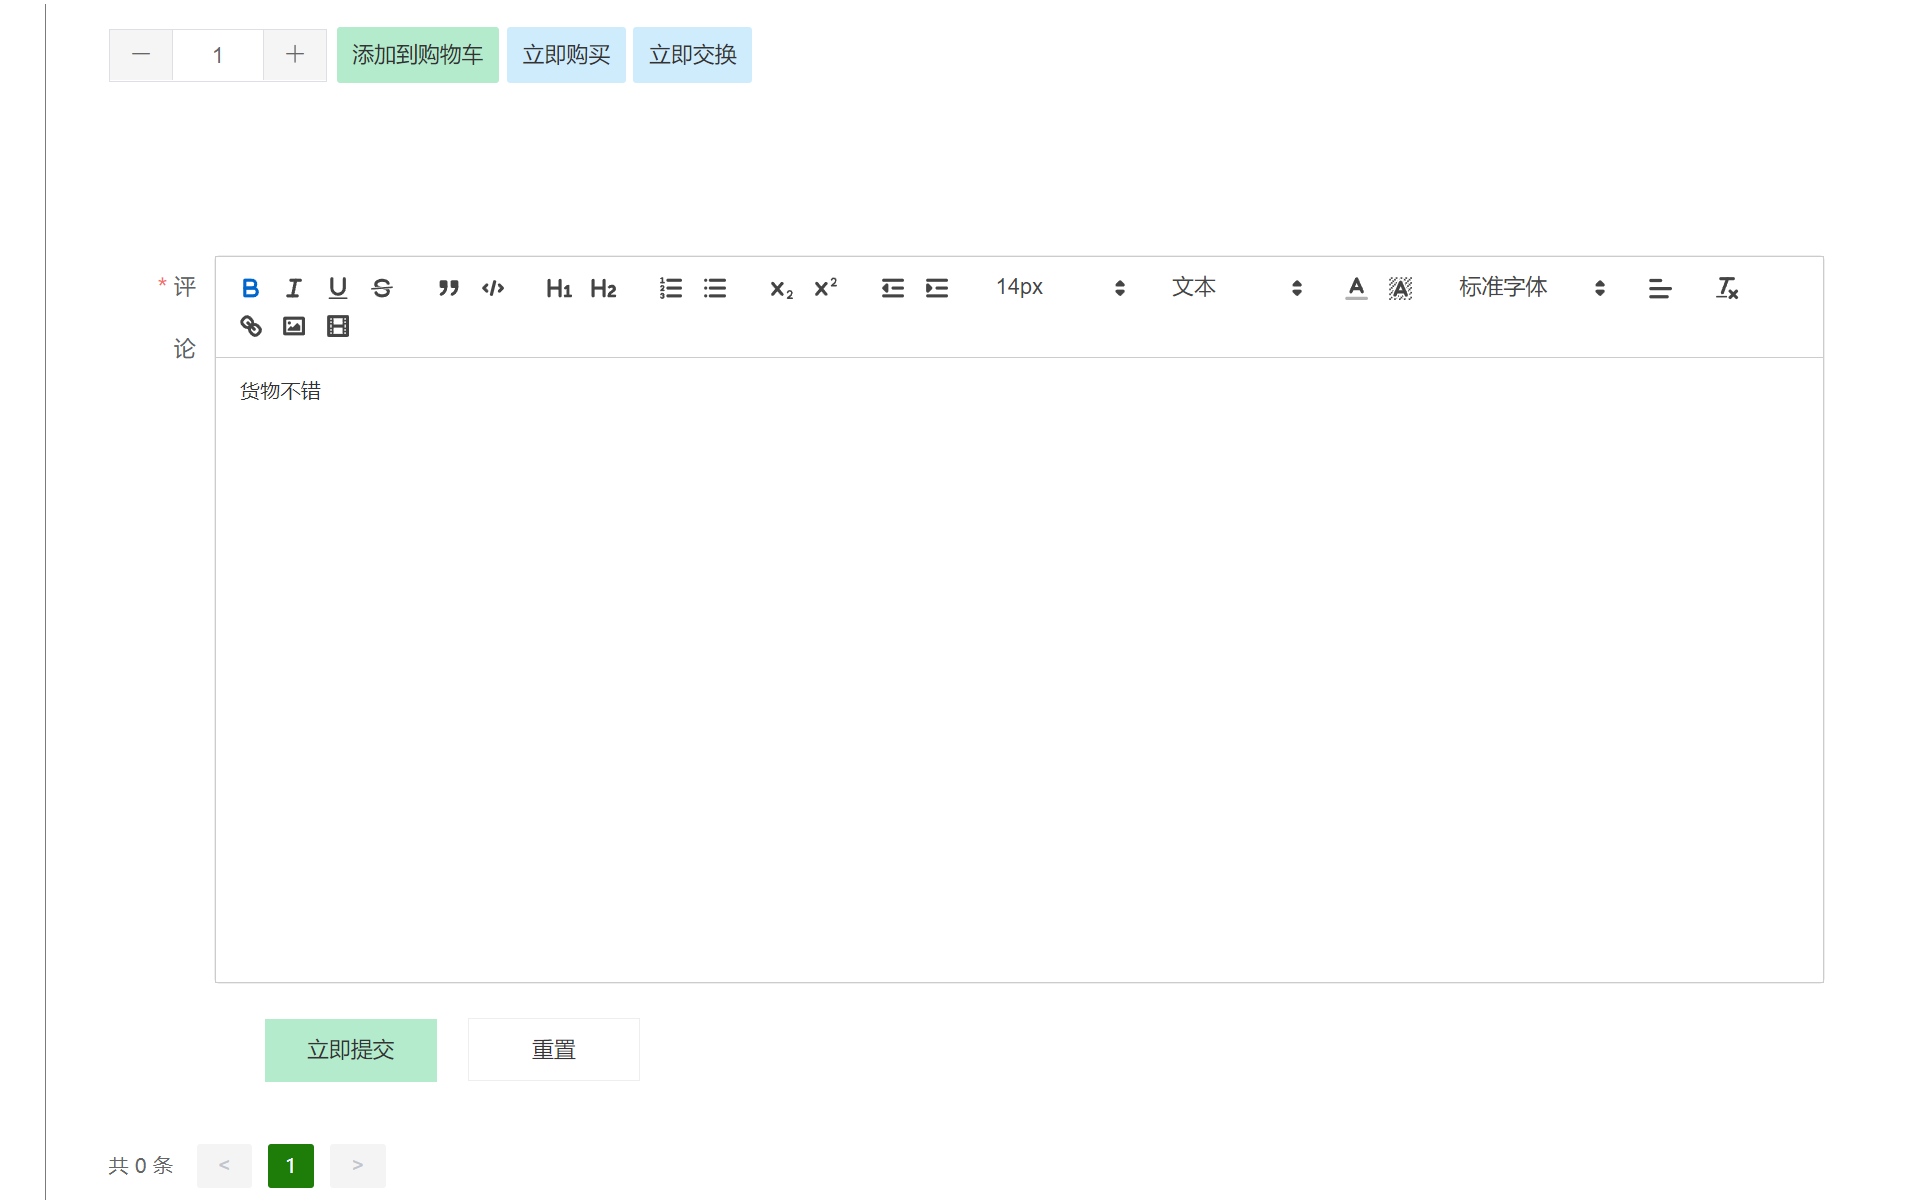Click the 立即提交 submit button
The height and width of the screenshot is (1200, 1905).
coord(350,1050)
